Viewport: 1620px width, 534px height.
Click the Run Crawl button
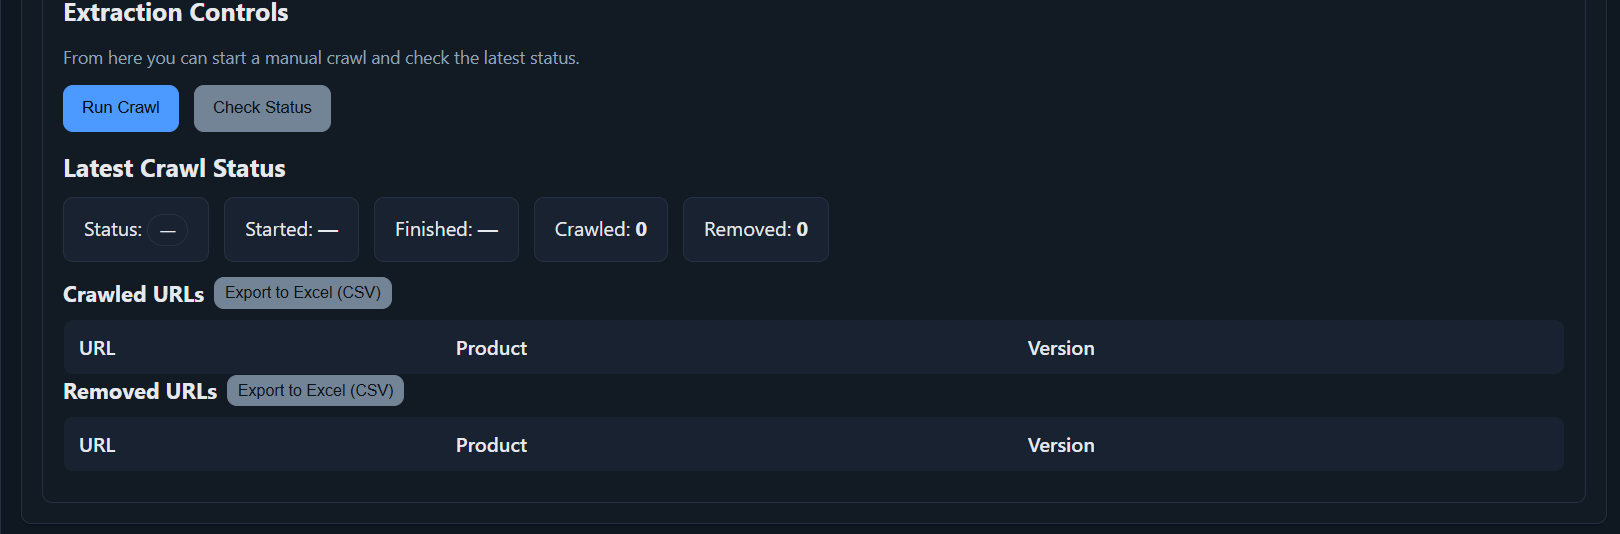pyautogui.click(x=121, y=108)
